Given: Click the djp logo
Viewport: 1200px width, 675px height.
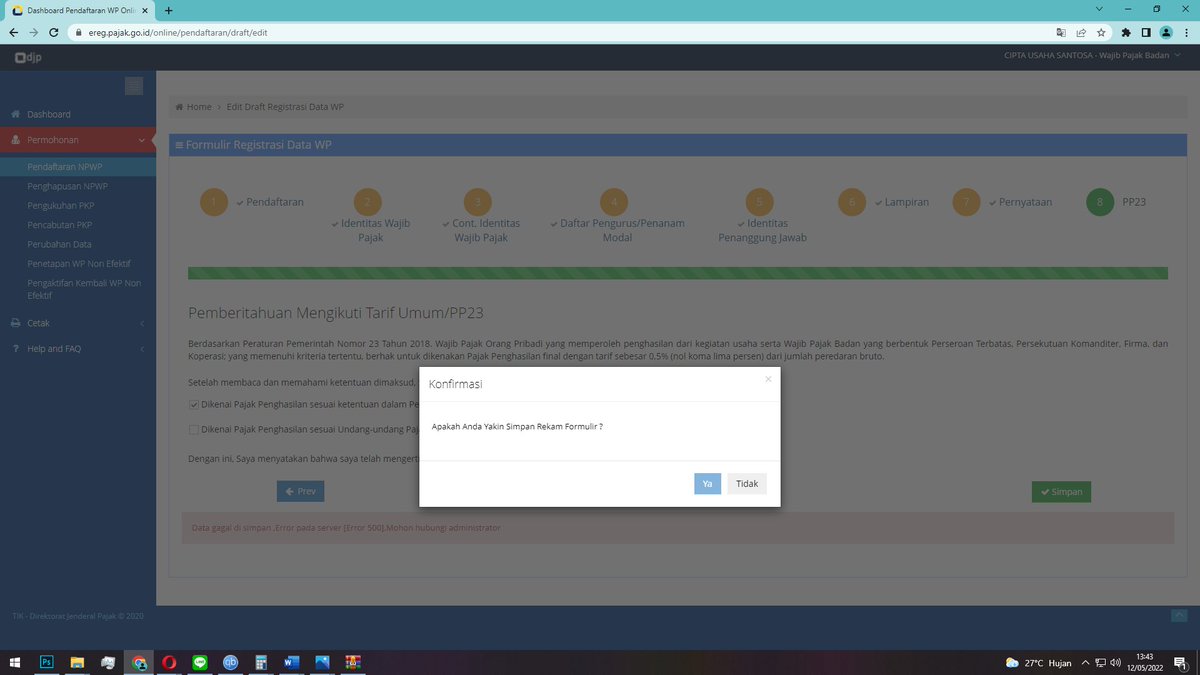Looking at the screenshot, I should point(28,58).
